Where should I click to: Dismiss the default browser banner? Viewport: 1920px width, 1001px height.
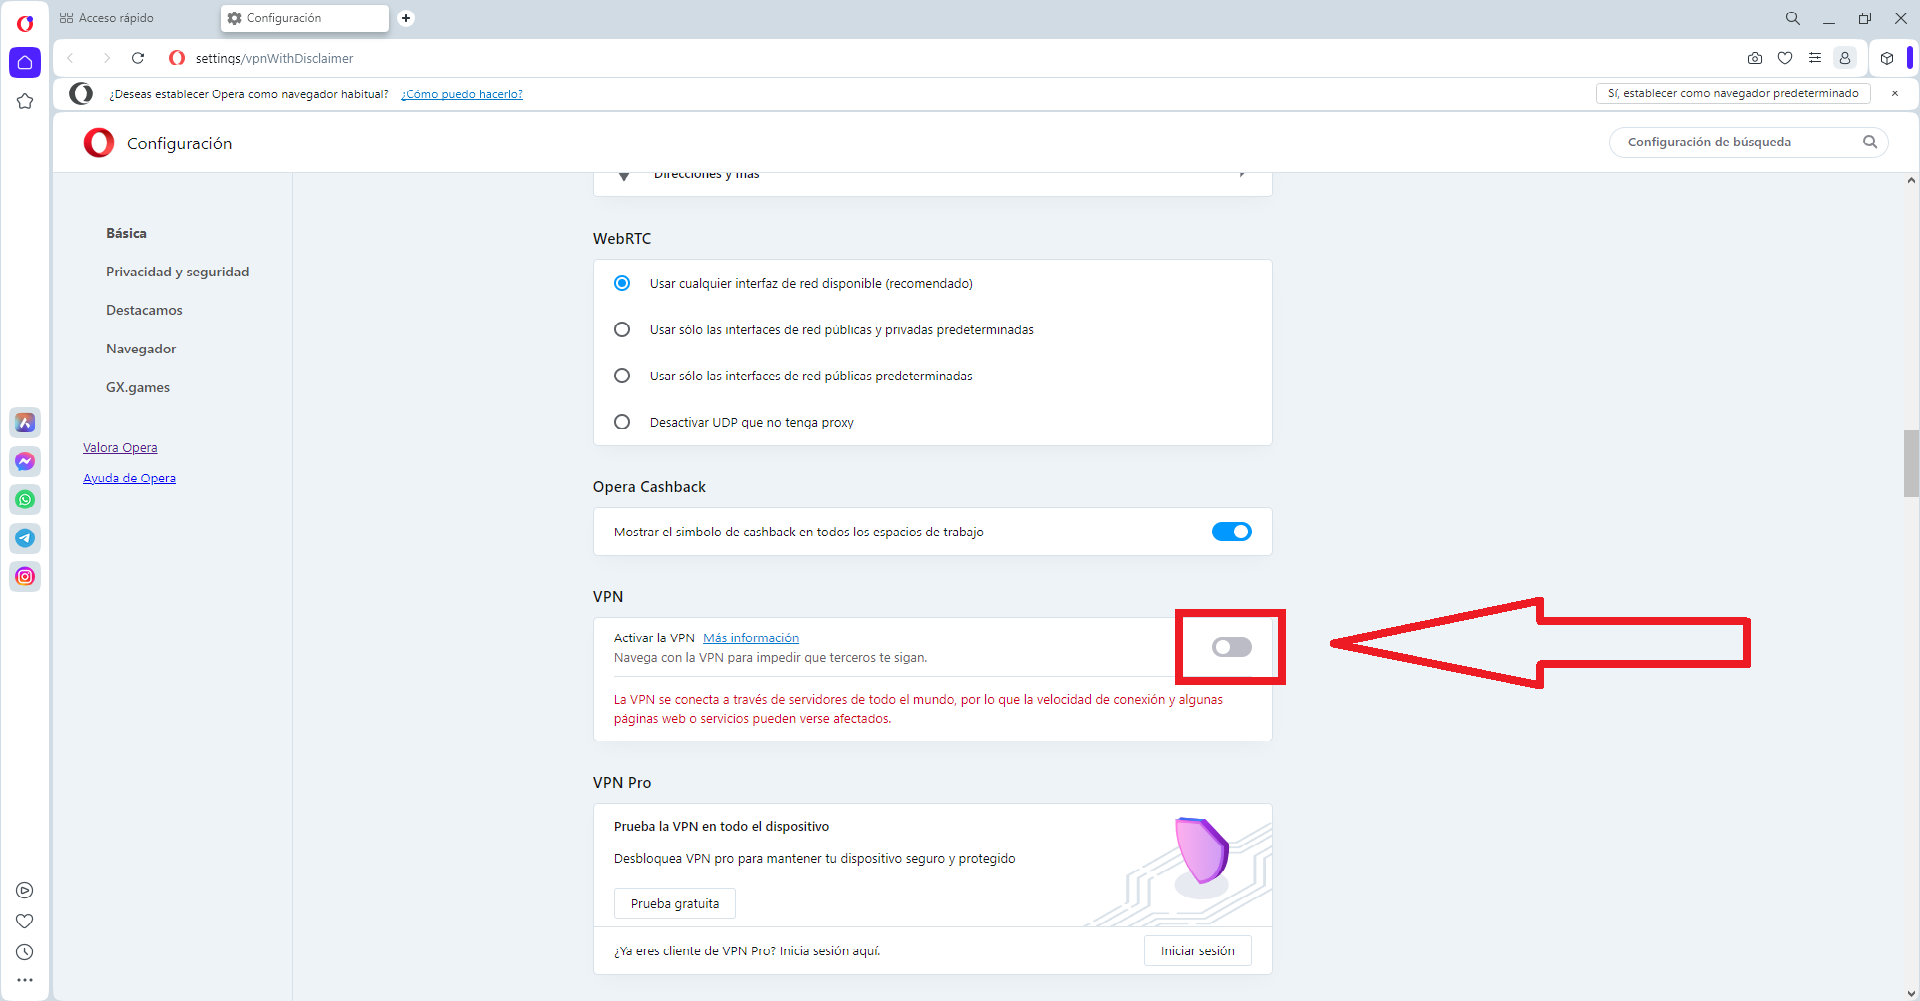pos(1895,93)
